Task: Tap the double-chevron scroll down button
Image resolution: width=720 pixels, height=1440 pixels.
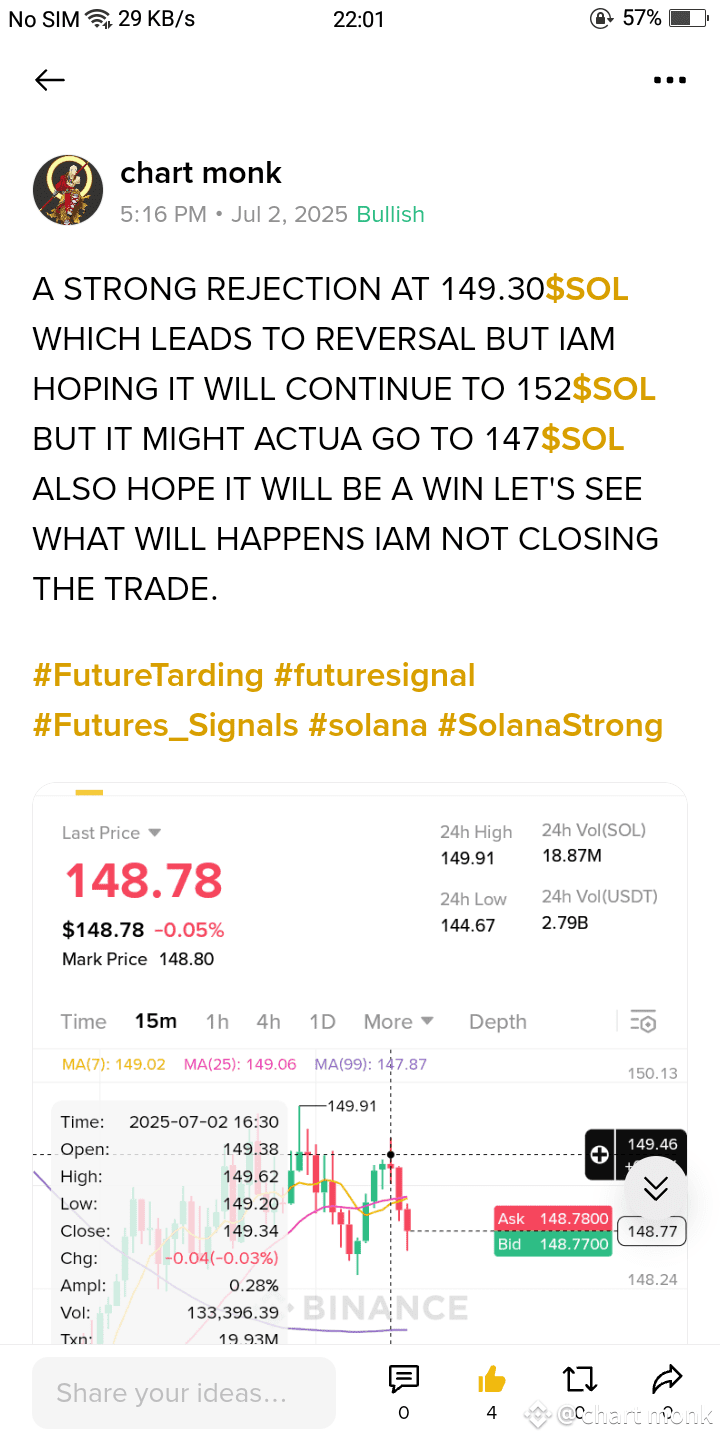Action: tap(656, 1188)
